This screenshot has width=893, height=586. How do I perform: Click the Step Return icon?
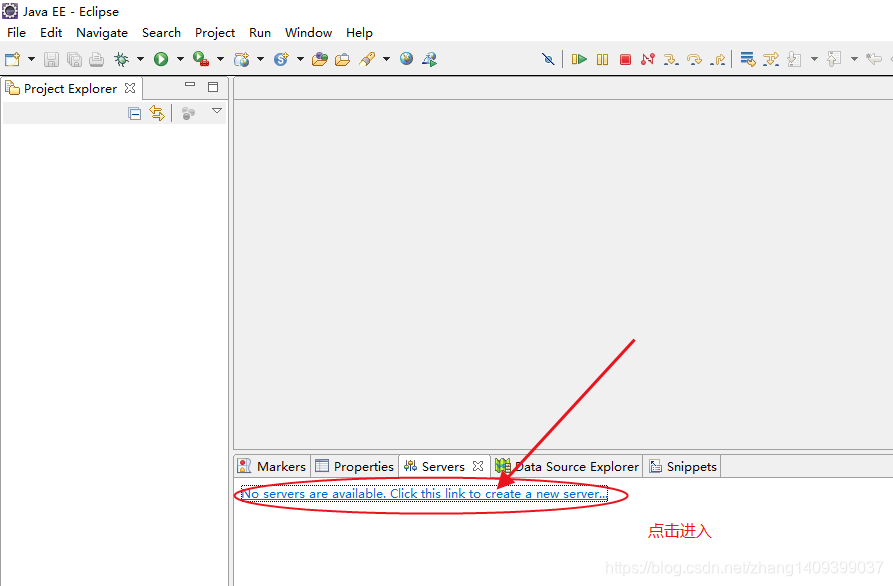[718, 59]
